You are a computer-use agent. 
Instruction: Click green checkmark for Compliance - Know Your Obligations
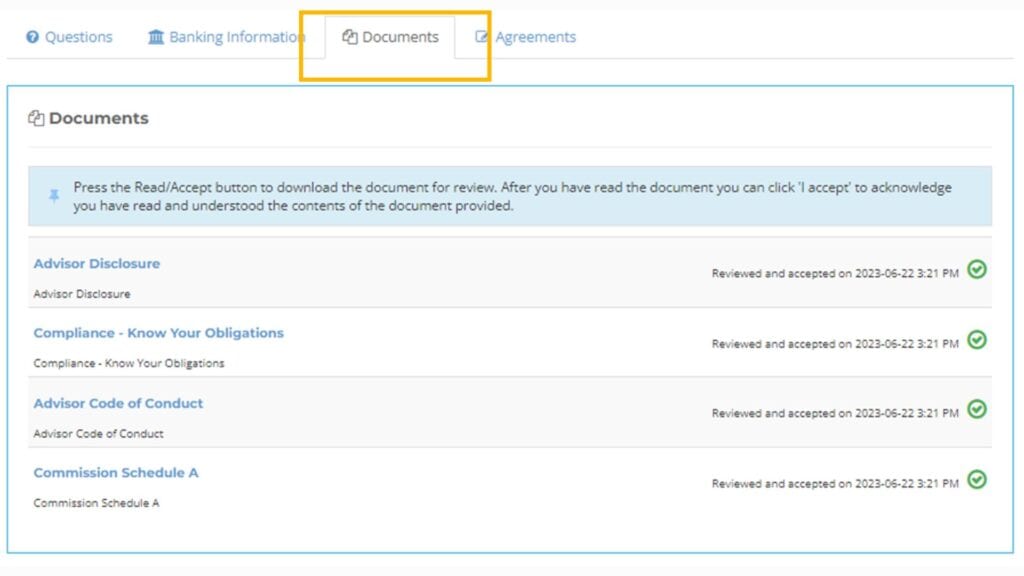click(977, 339)
